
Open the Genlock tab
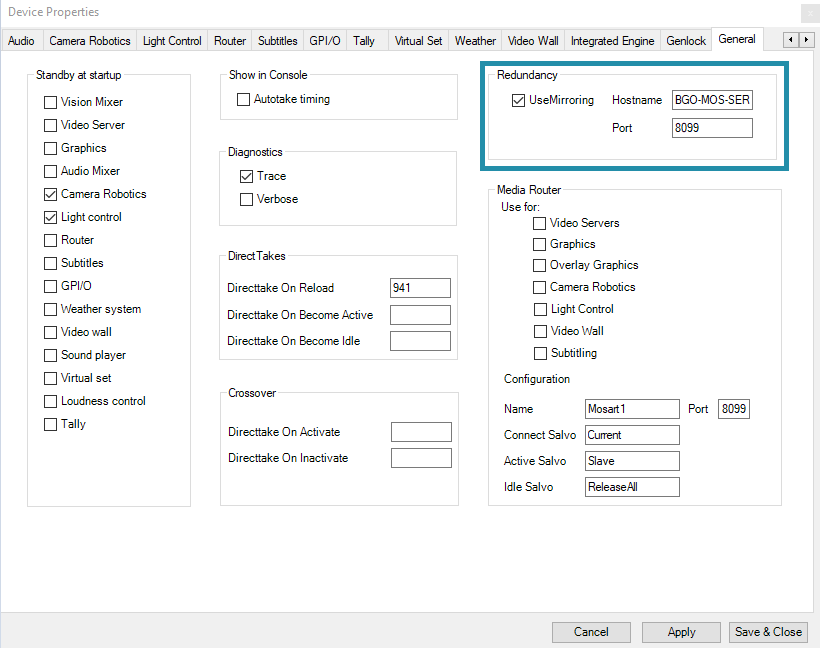click(x=686, y=41)
